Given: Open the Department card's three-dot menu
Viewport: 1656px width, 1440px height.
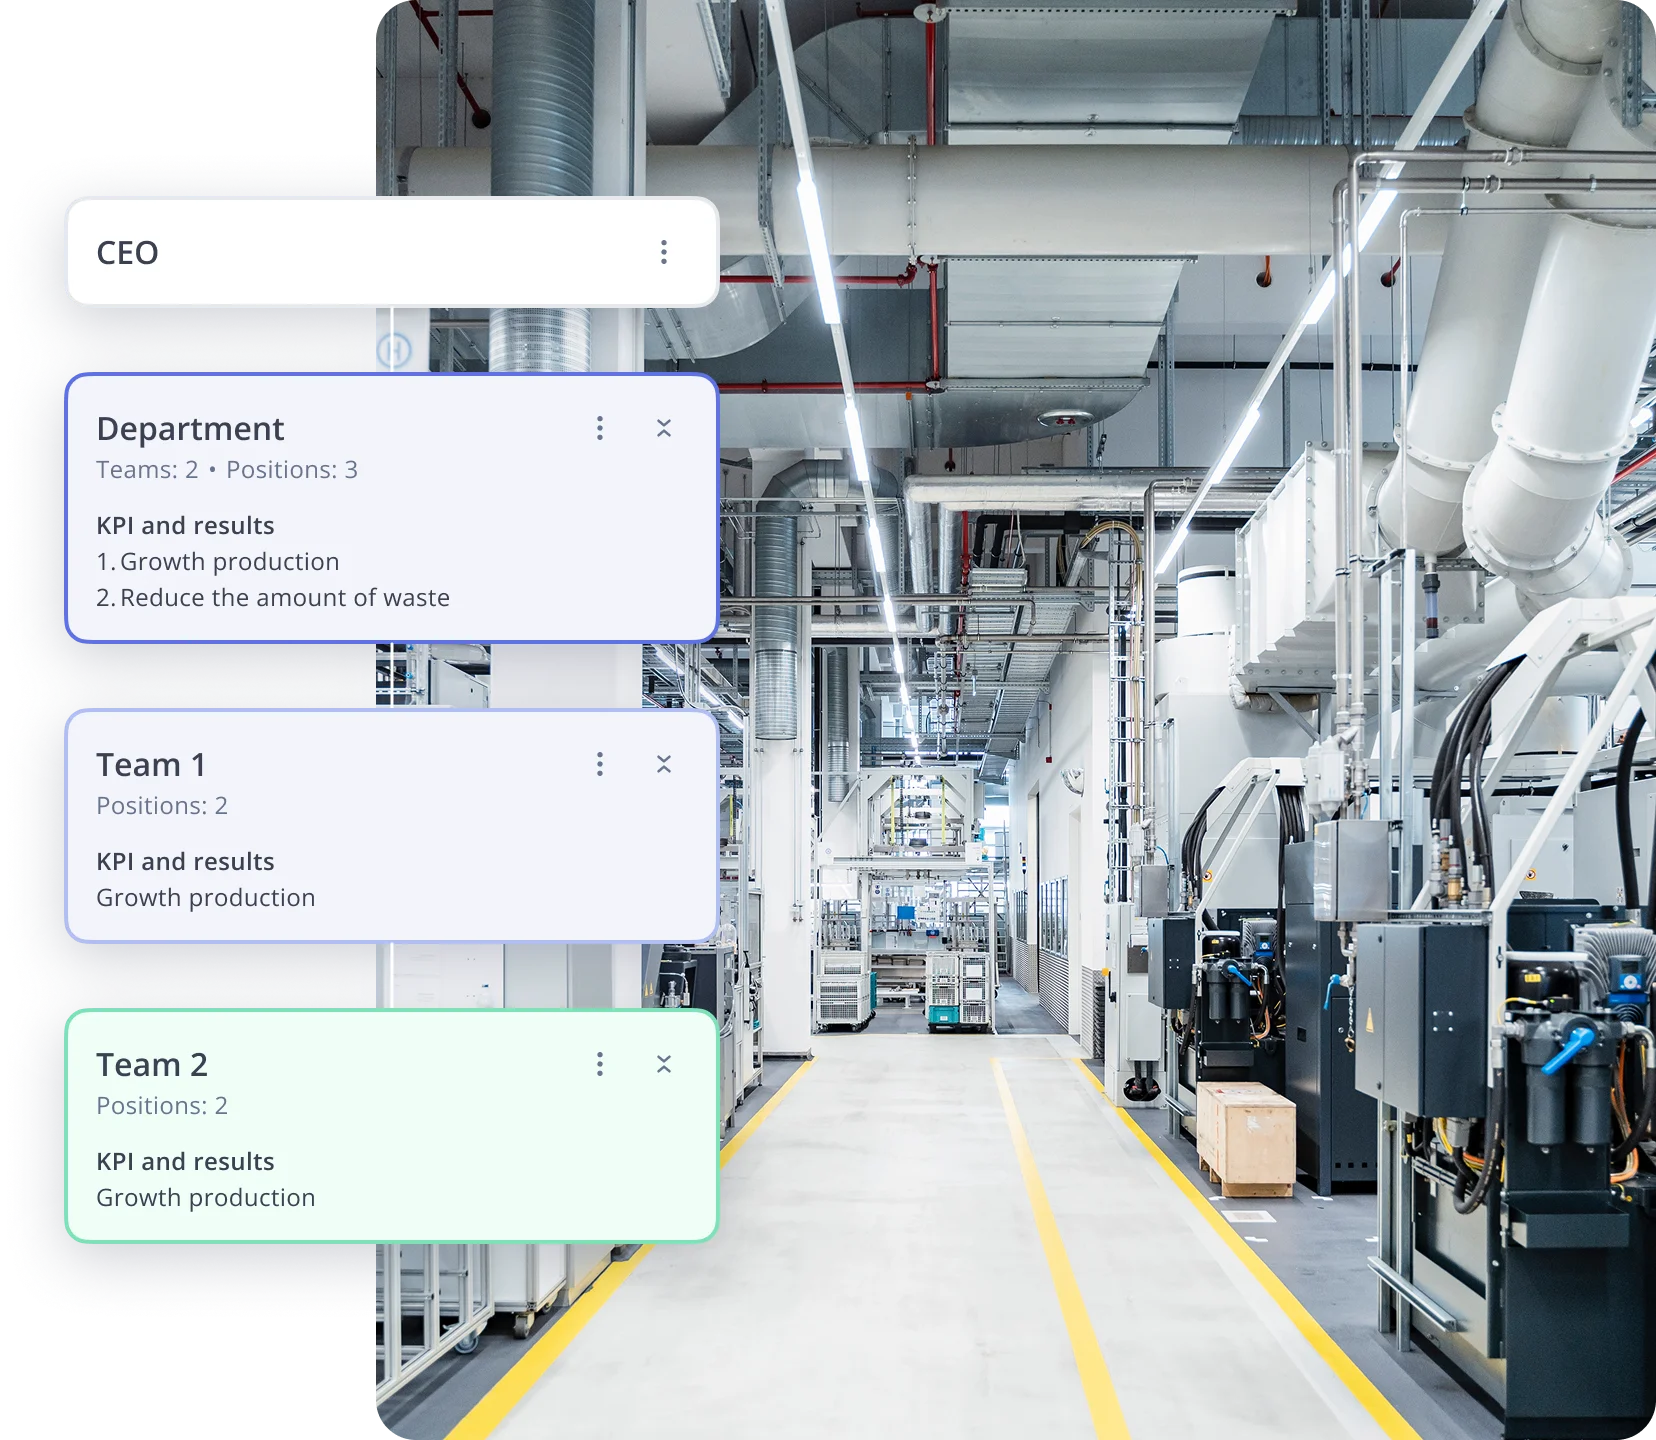Looking at the screenshot, I should (x=600, y=428).
